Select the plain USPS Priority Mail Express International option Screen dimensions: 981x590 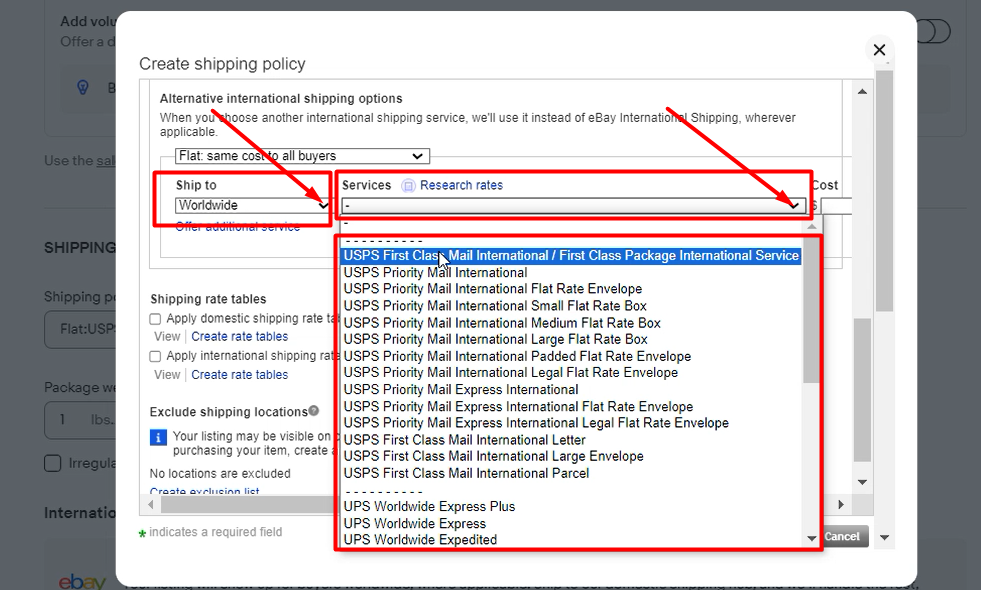click(461, 389)
